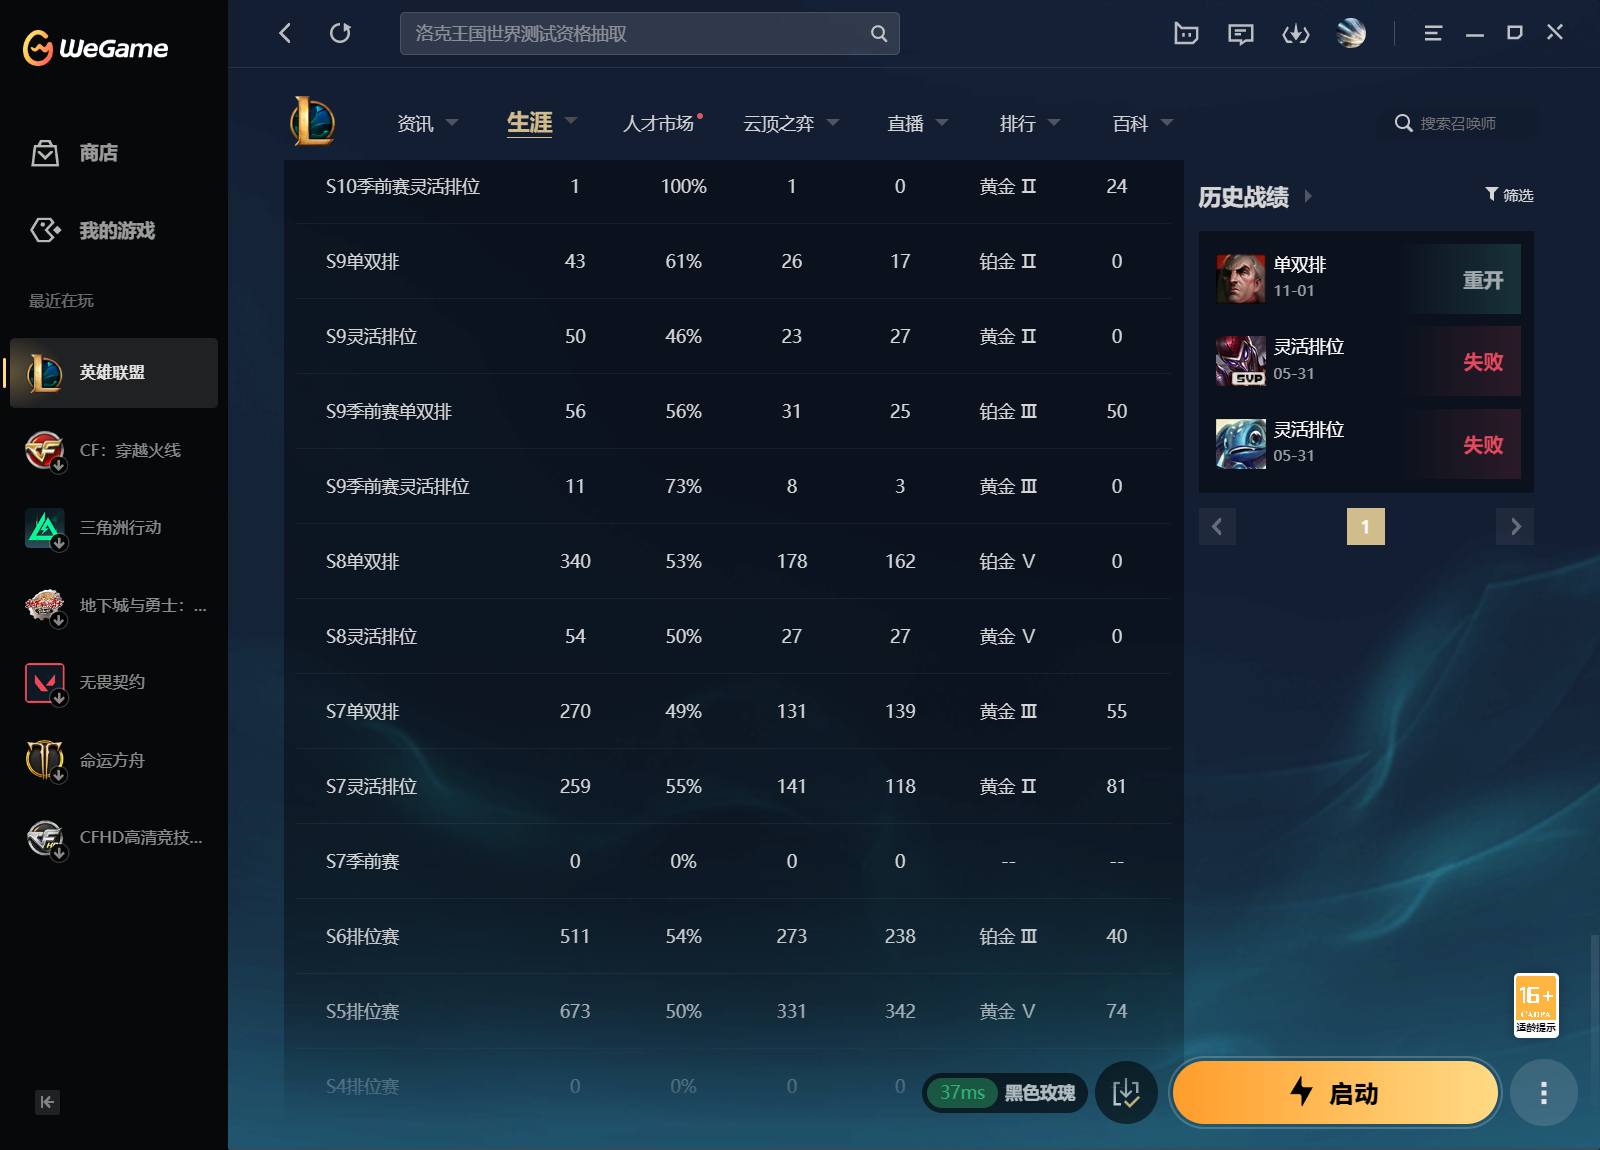Click the top search box 洛克王国世界测试资格抽取
This screenshot has width=1600, height=1150.
point(650,33)
